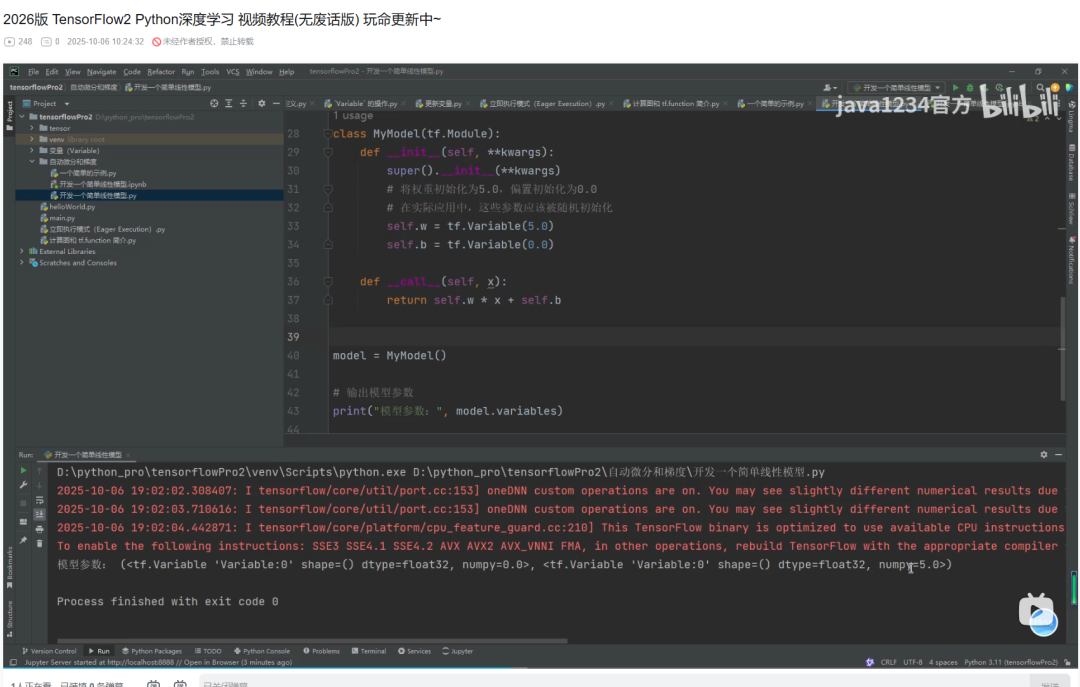Click the user account icon in toolbar
This screenshot has height=687, width=1080.
pos(829,88)
